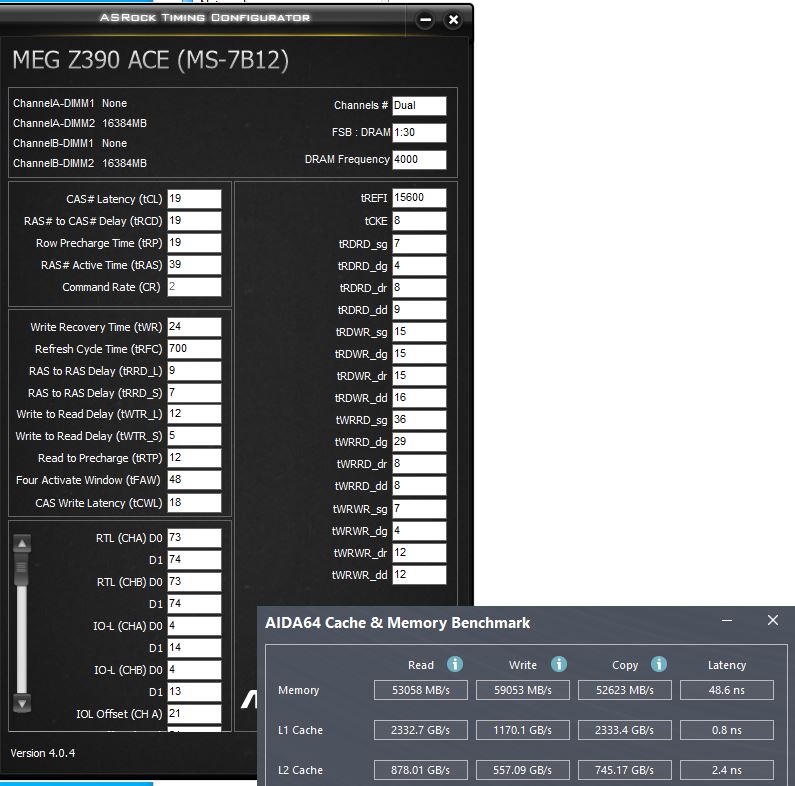The height and width of the screenshot is (786, 795).
Task: Select the tRDWR_sg value field
Action: 419,332
